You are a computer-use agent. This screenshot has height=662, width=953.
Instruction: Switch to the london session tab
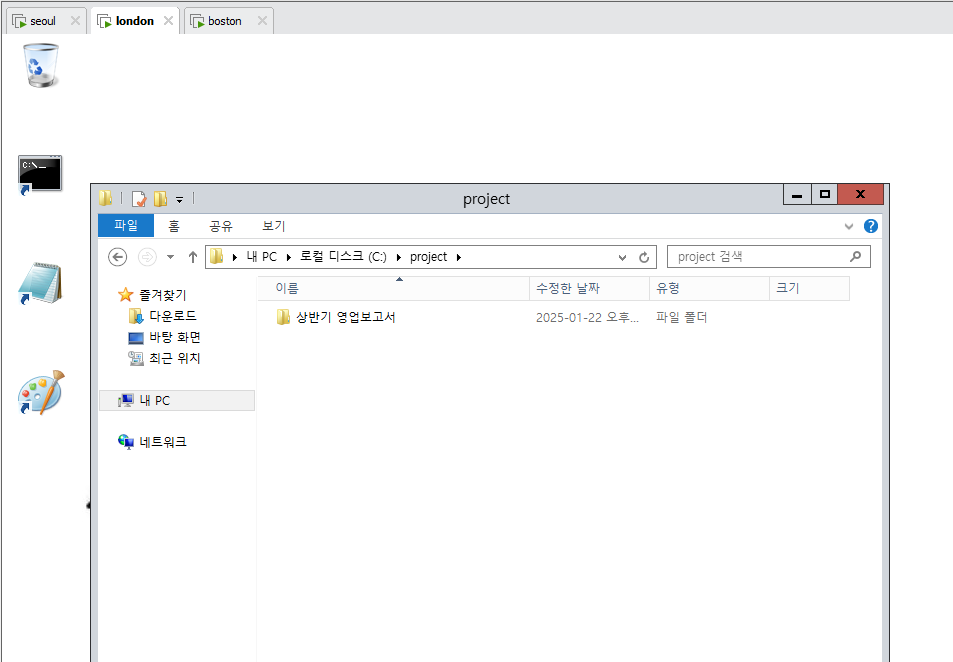click(134, 21)
